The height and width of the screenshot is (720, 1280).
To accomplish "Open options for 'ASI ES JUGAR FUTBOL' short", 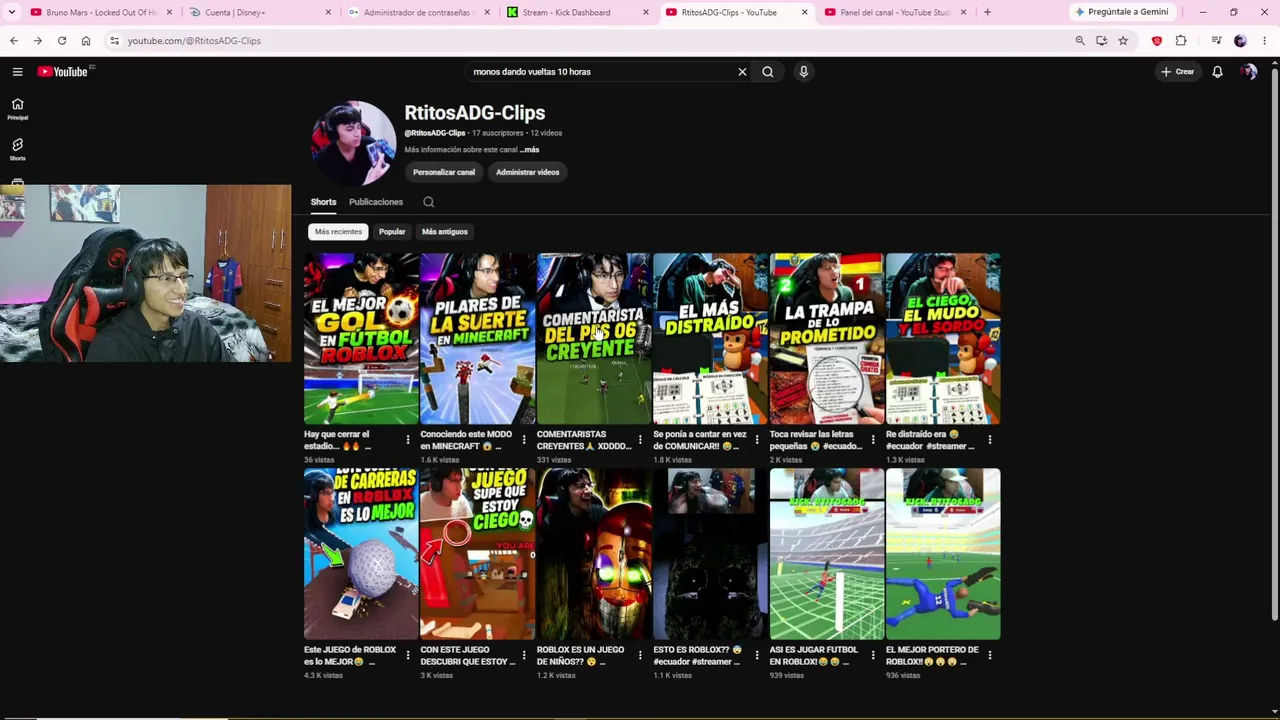I will click(x=872, y=655).
